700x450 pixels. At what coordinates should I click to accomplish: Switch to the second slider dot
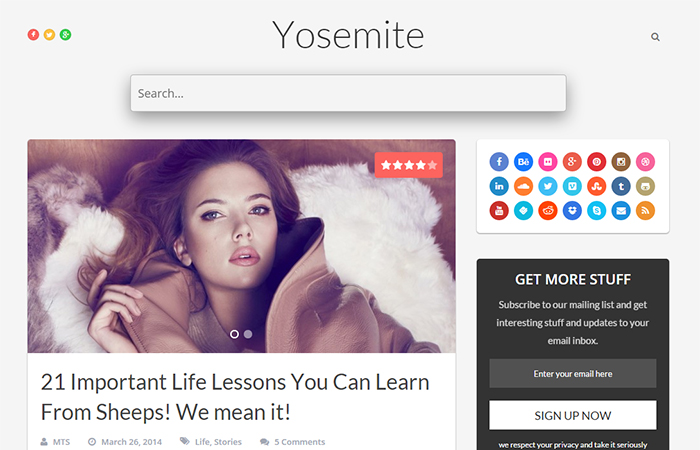click(x=248, y=334)
